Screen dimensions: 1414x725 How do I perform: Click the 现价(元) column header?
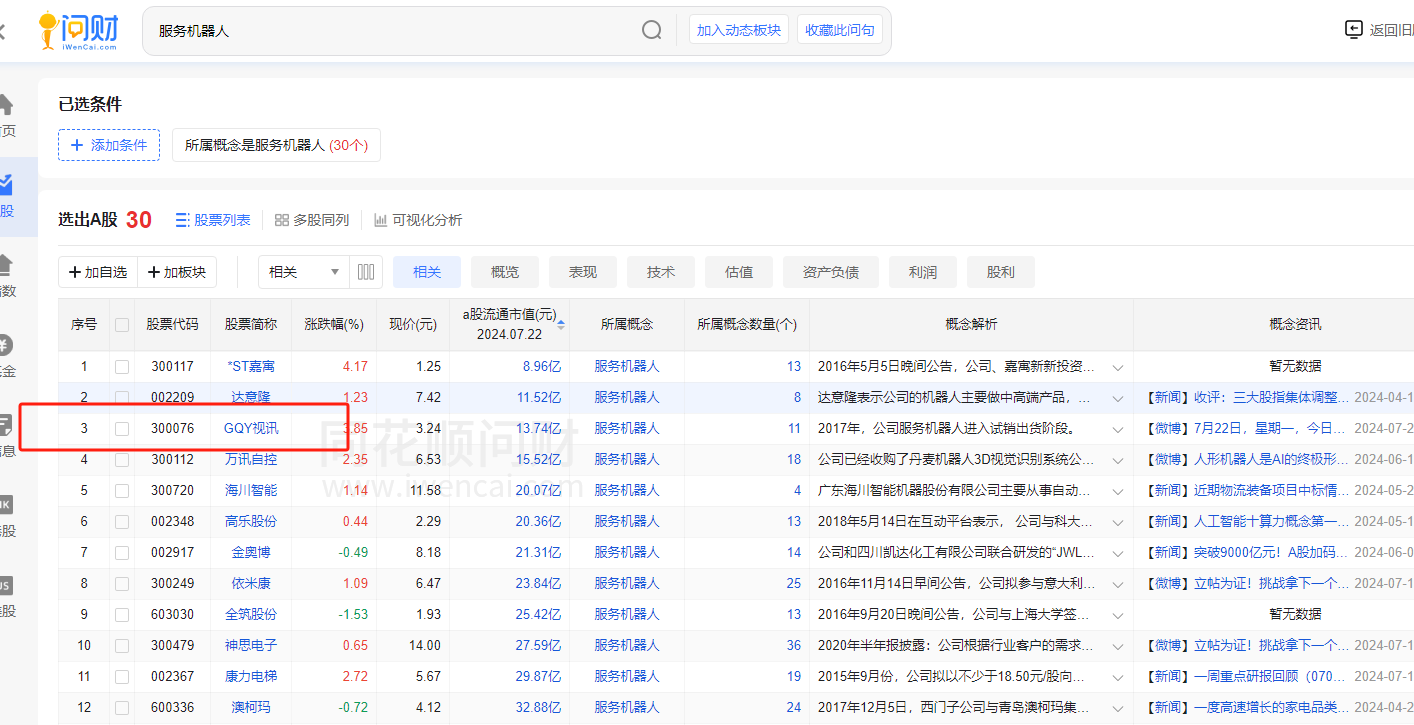point(413,325)
